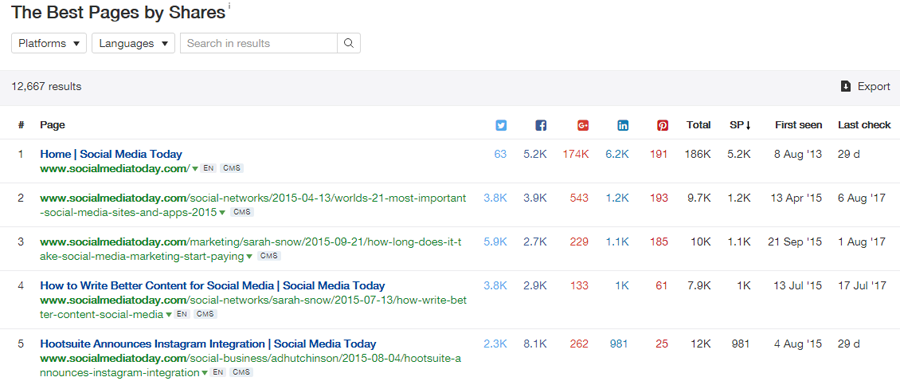Click the 12K total value
This screenshot has width=900, height=385.
[x=702, y=344]
